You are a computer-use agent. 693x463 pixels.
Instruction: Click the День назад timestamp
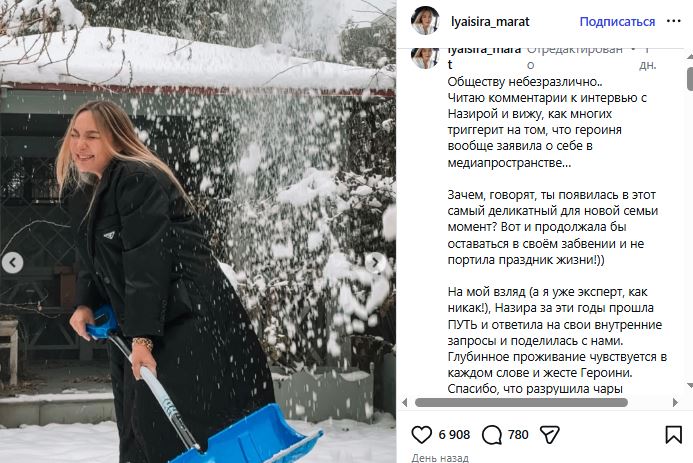pyautogui.click(x=440, y=458)
